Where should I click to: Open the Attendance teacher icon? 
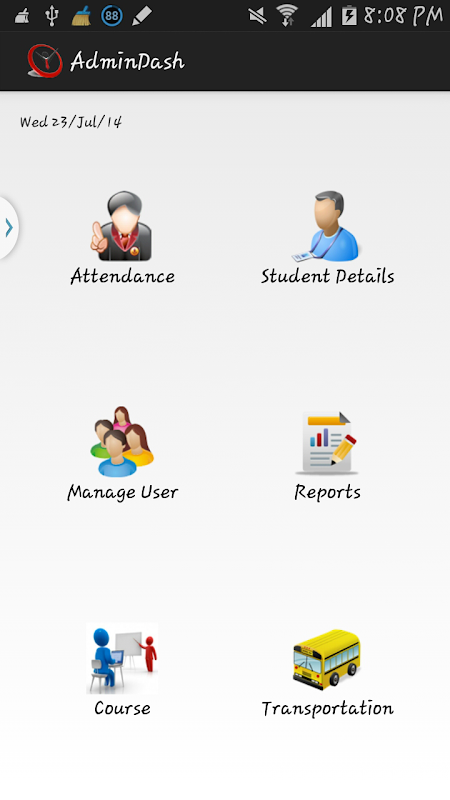(x=121, y=226)
